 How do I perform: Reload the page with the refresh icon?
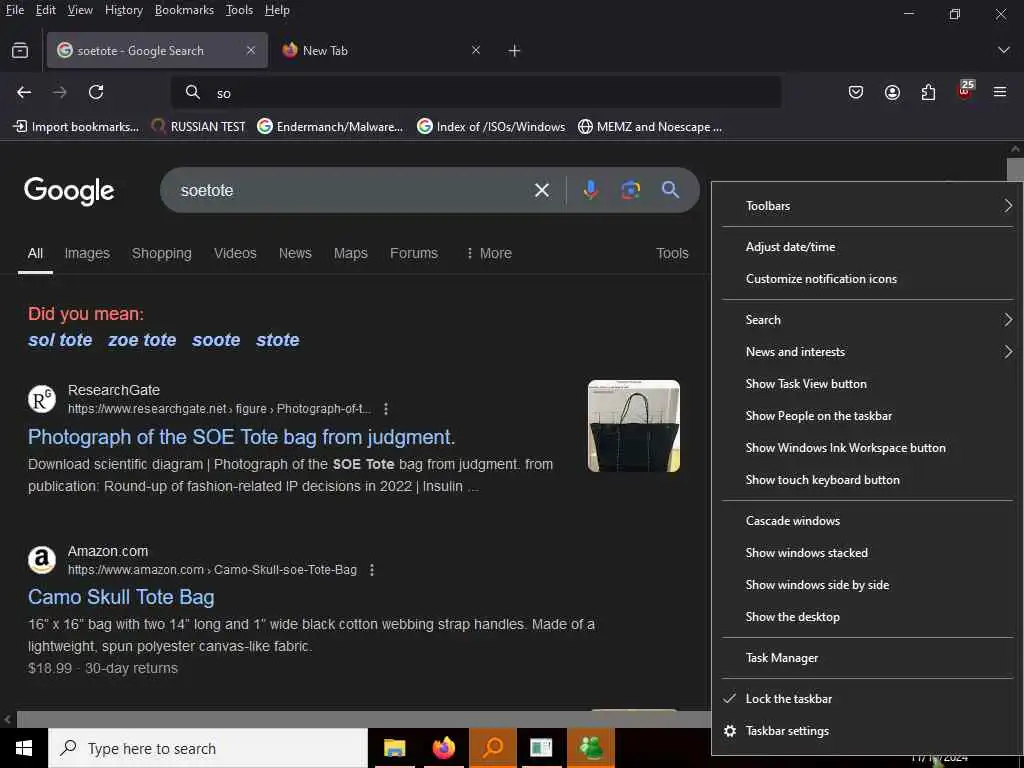96,92
